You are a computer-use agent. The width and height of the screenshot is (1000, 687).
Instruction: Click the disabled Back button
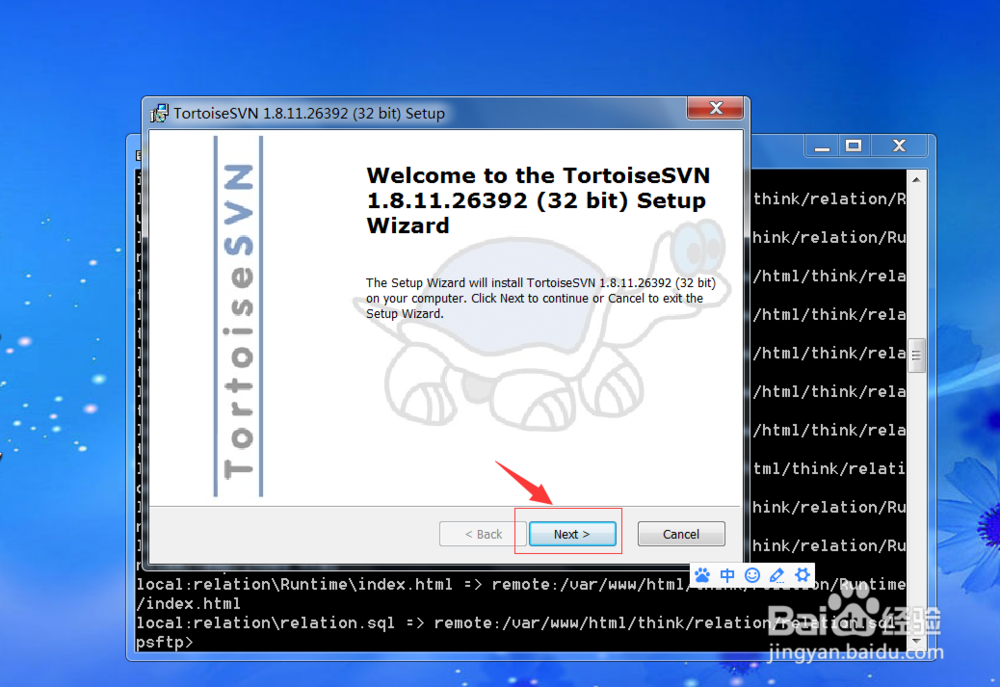click(x=483, y=534)
